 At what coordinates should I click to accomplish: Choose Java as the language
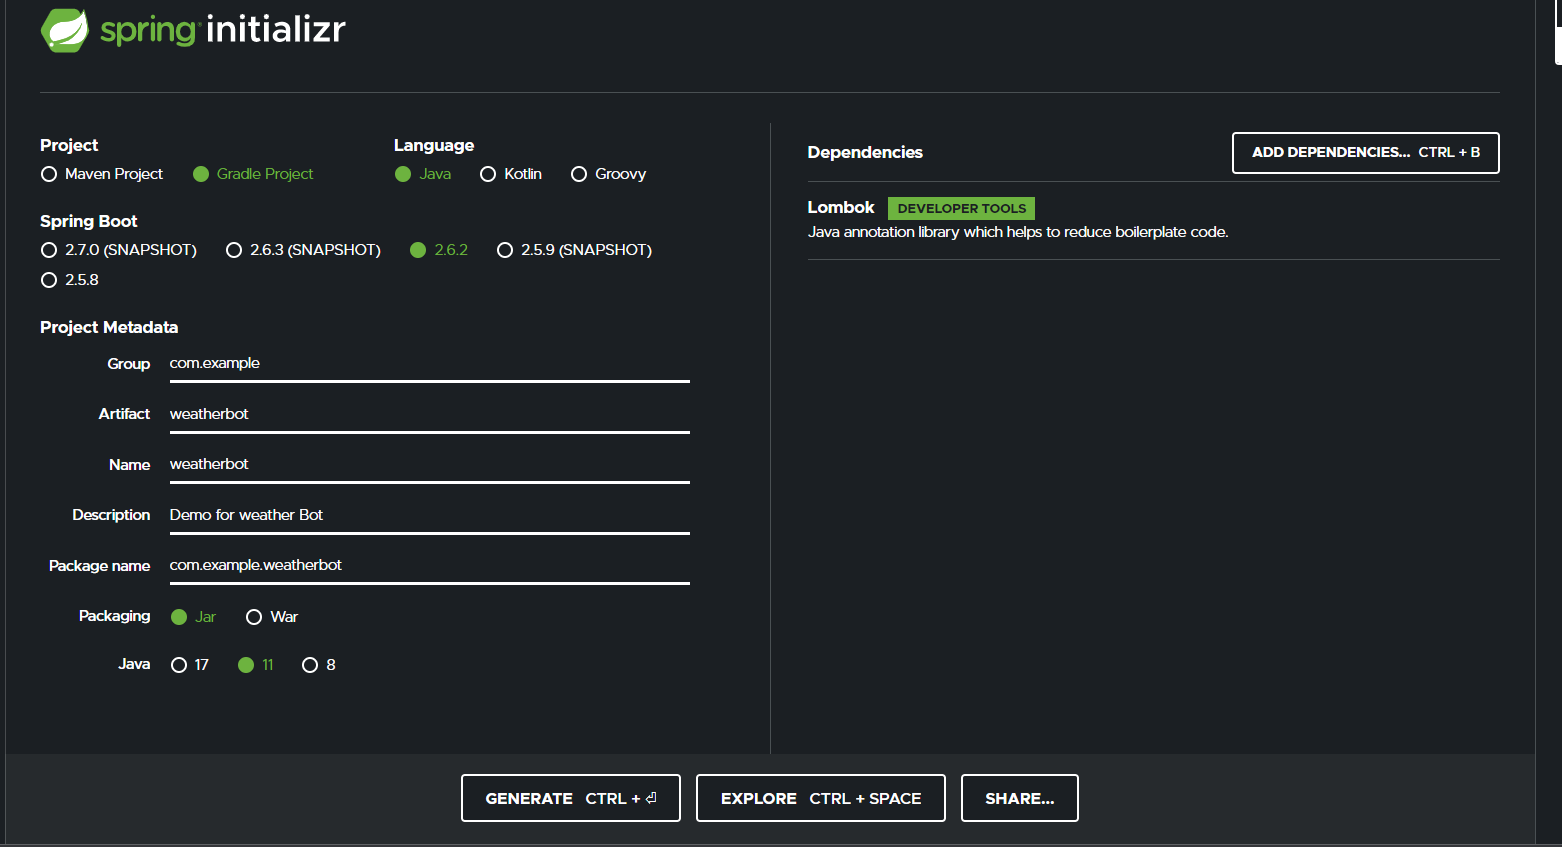pyautogui.click(x=423, y=174)
